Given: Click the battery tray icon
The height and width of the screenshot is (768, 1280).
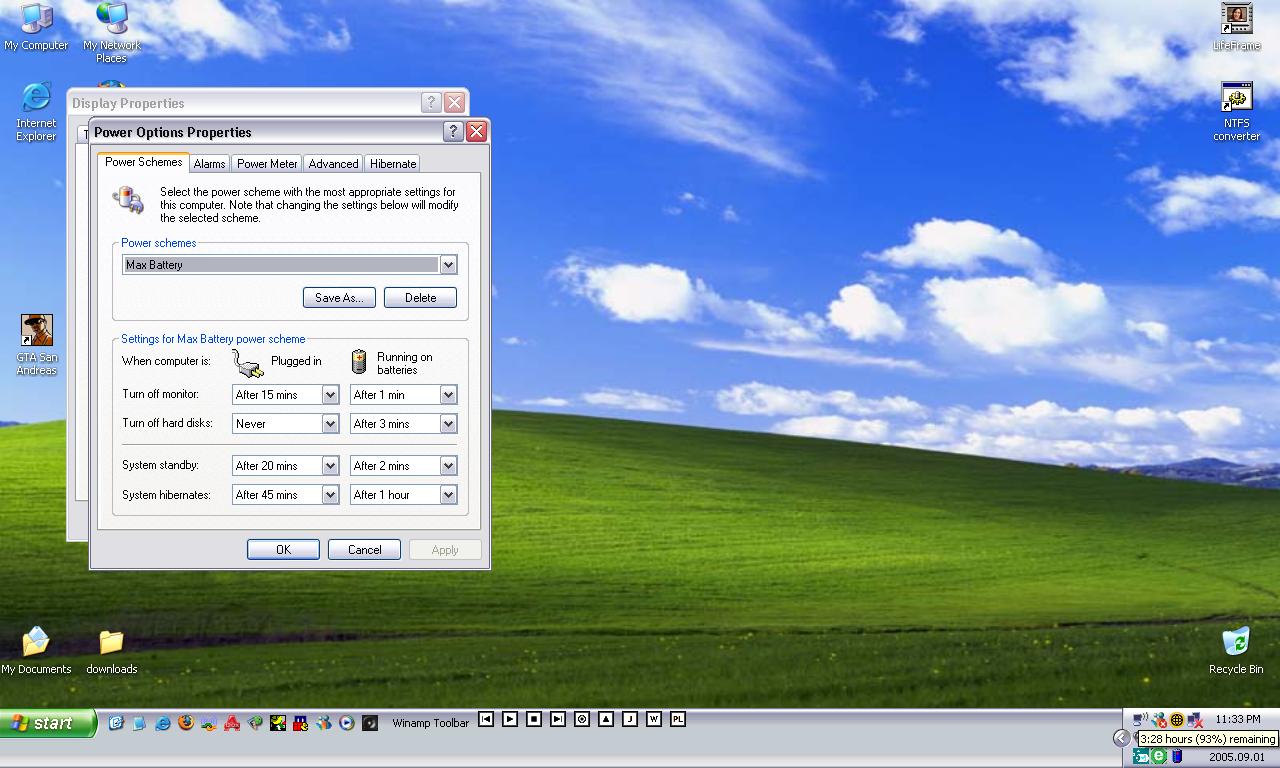Looking at the screenshot, I should click(1177, 756).
